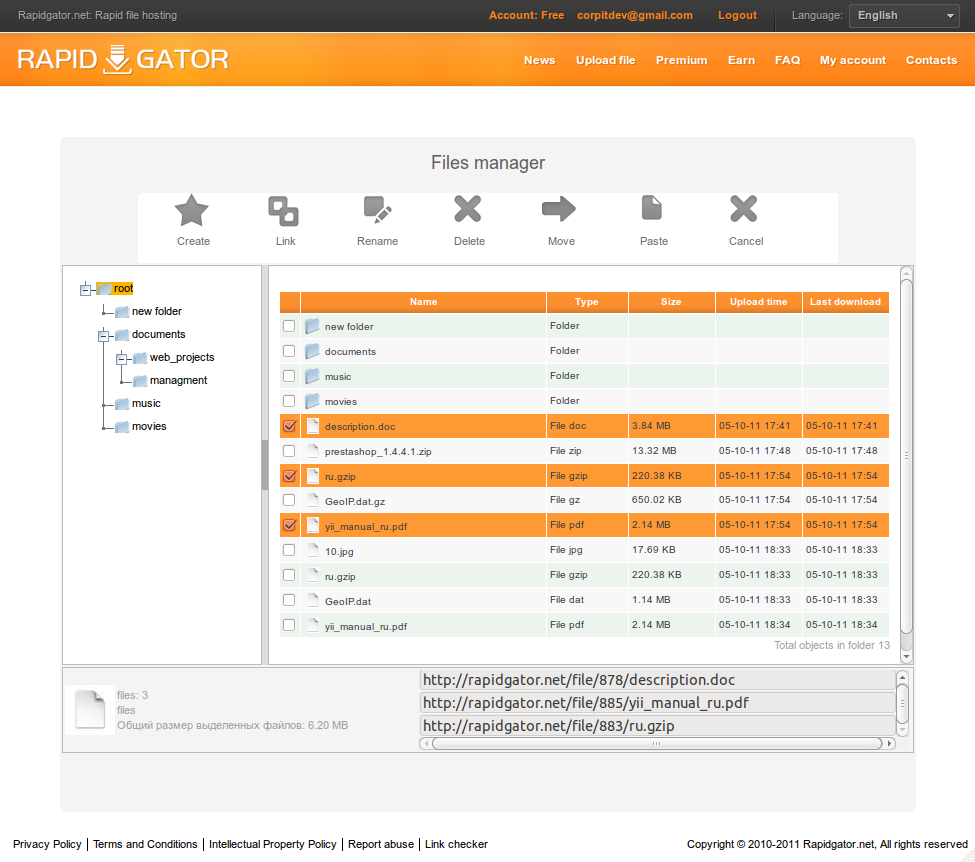Click file icon beside 10.jpg
The height and width of the screenshot is (862, 975).
pos(313,550)
